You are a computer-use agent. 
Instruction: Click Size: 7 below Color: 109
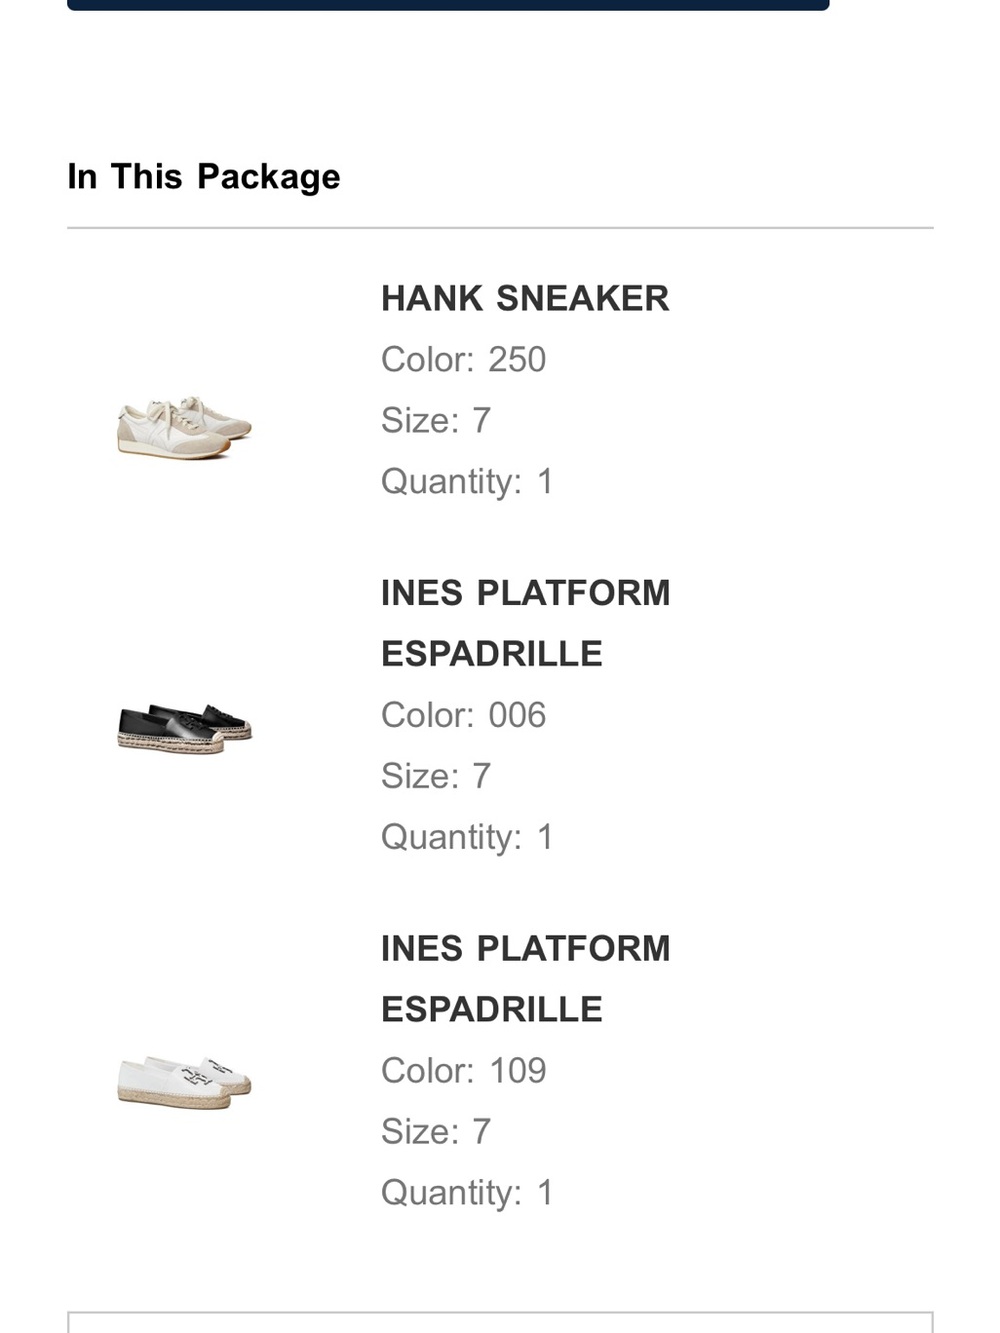coord(436,1131)
